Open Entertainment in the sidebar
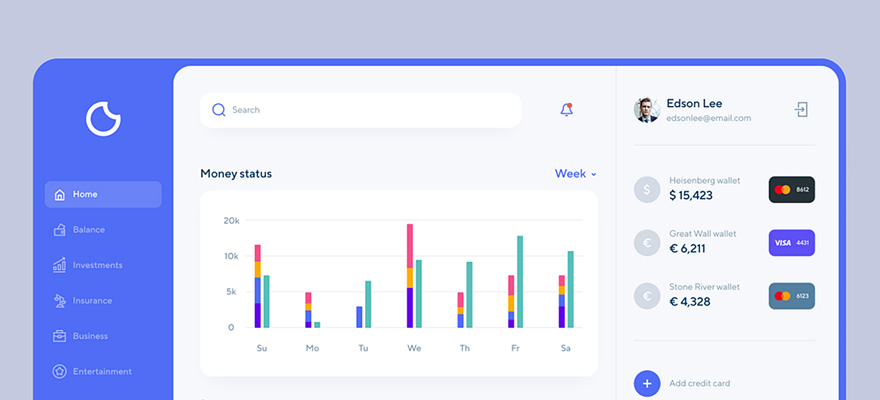This screenshot has height=400, width=880. (x=101, y=372)
